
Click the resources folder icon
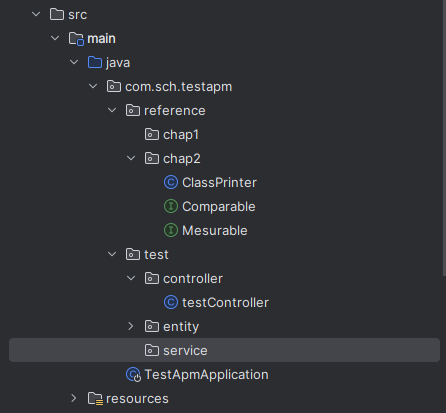tap(95, 399)
